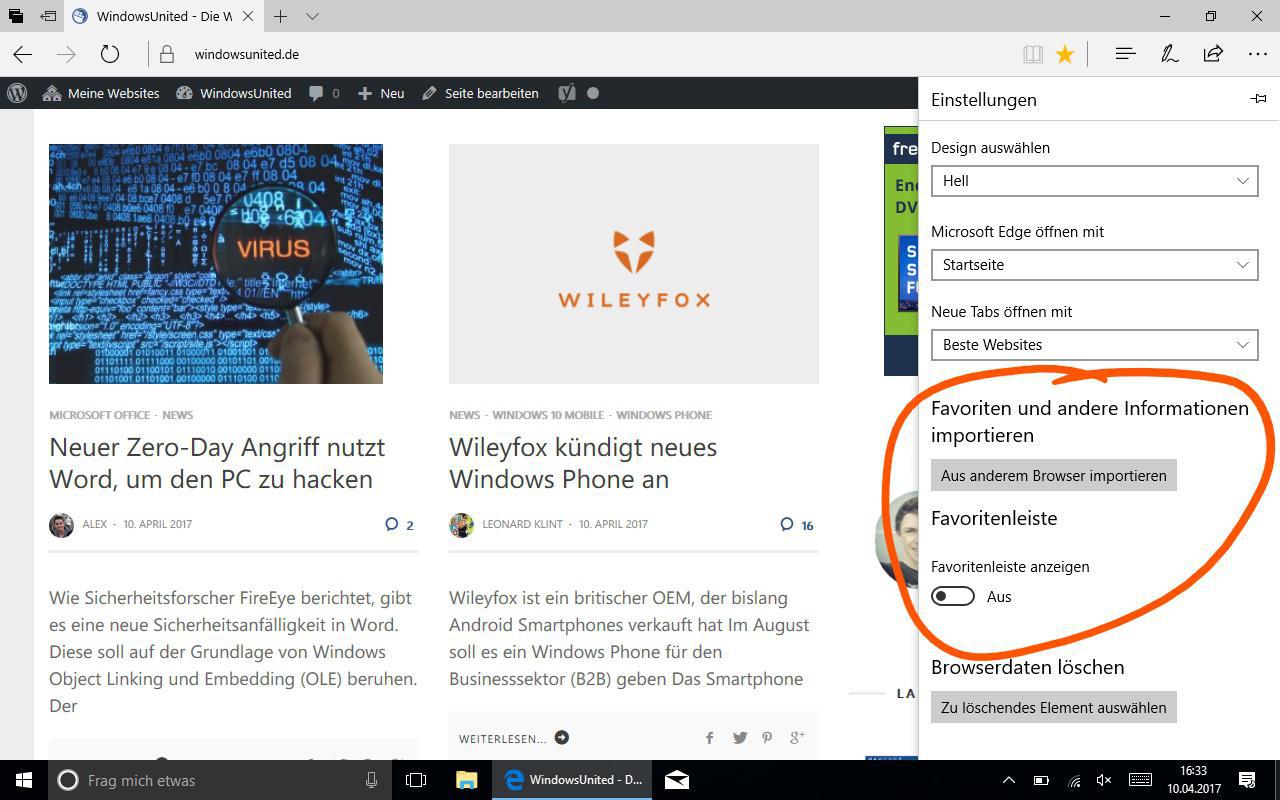Click the volume icon in system tray
Image resolution: width=1280 pixels, height=800 pixels.
pyautogui.click(x=1105, y=780)
